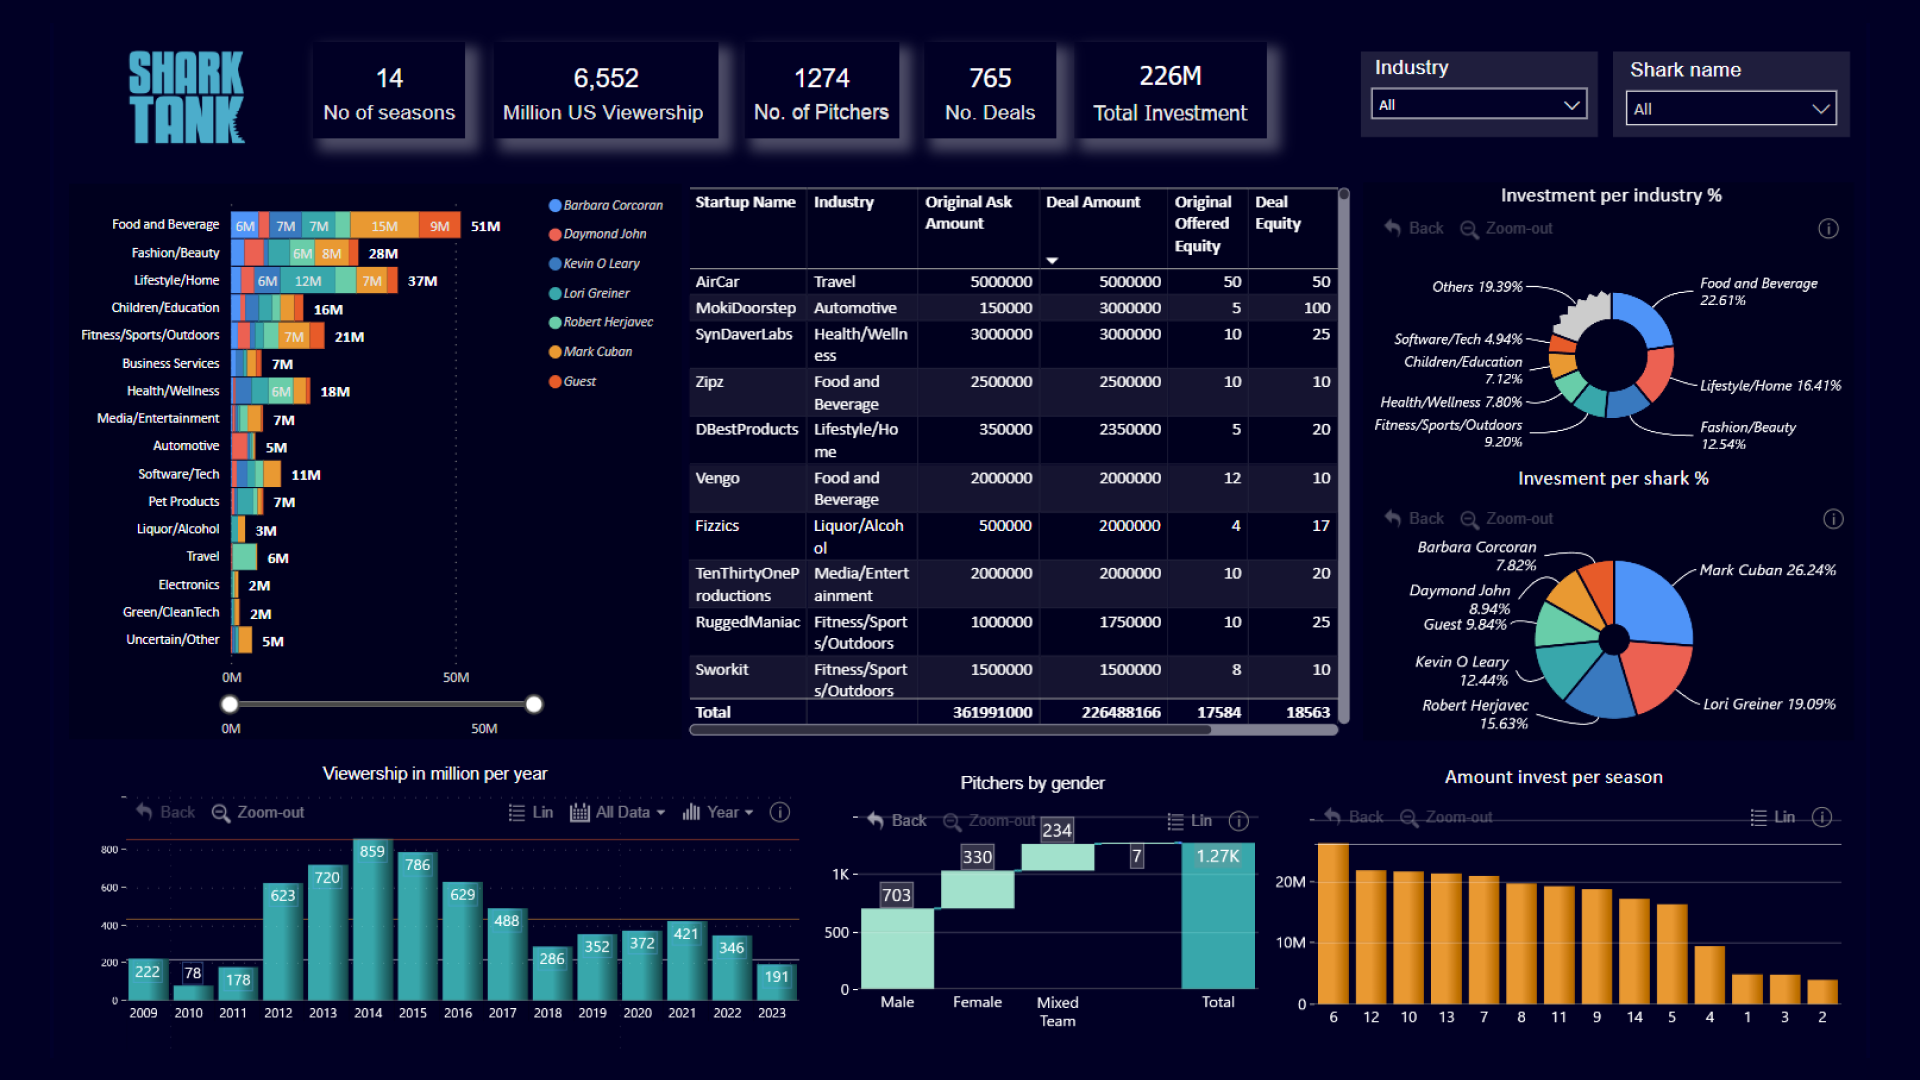Open All Data dropdown in Viewership chart

pos(617,812)
